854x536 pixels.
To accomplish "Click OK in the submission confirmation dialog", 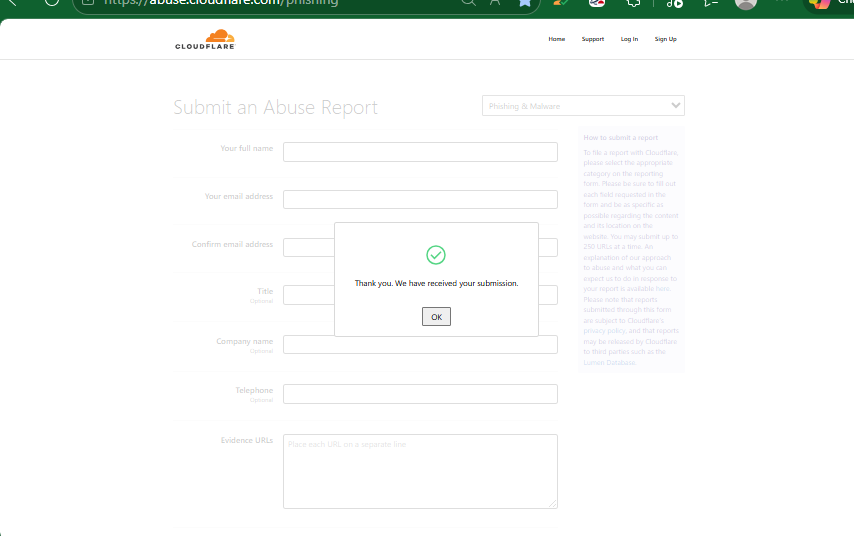I will pyautogui.click(x=436, y=316).
